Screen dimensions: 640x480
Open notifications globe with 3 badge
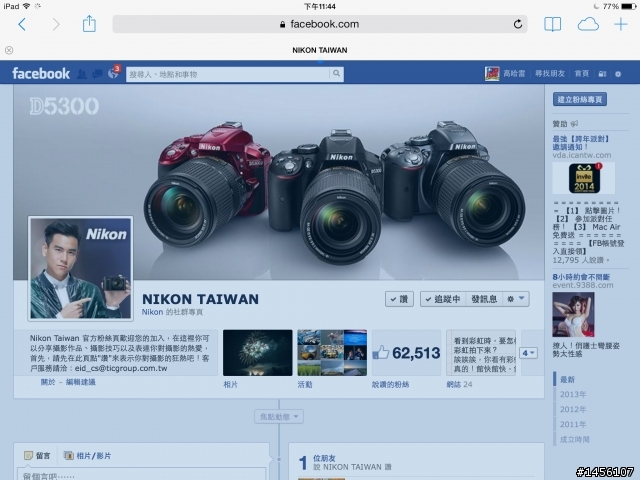[x=113, y=73]
